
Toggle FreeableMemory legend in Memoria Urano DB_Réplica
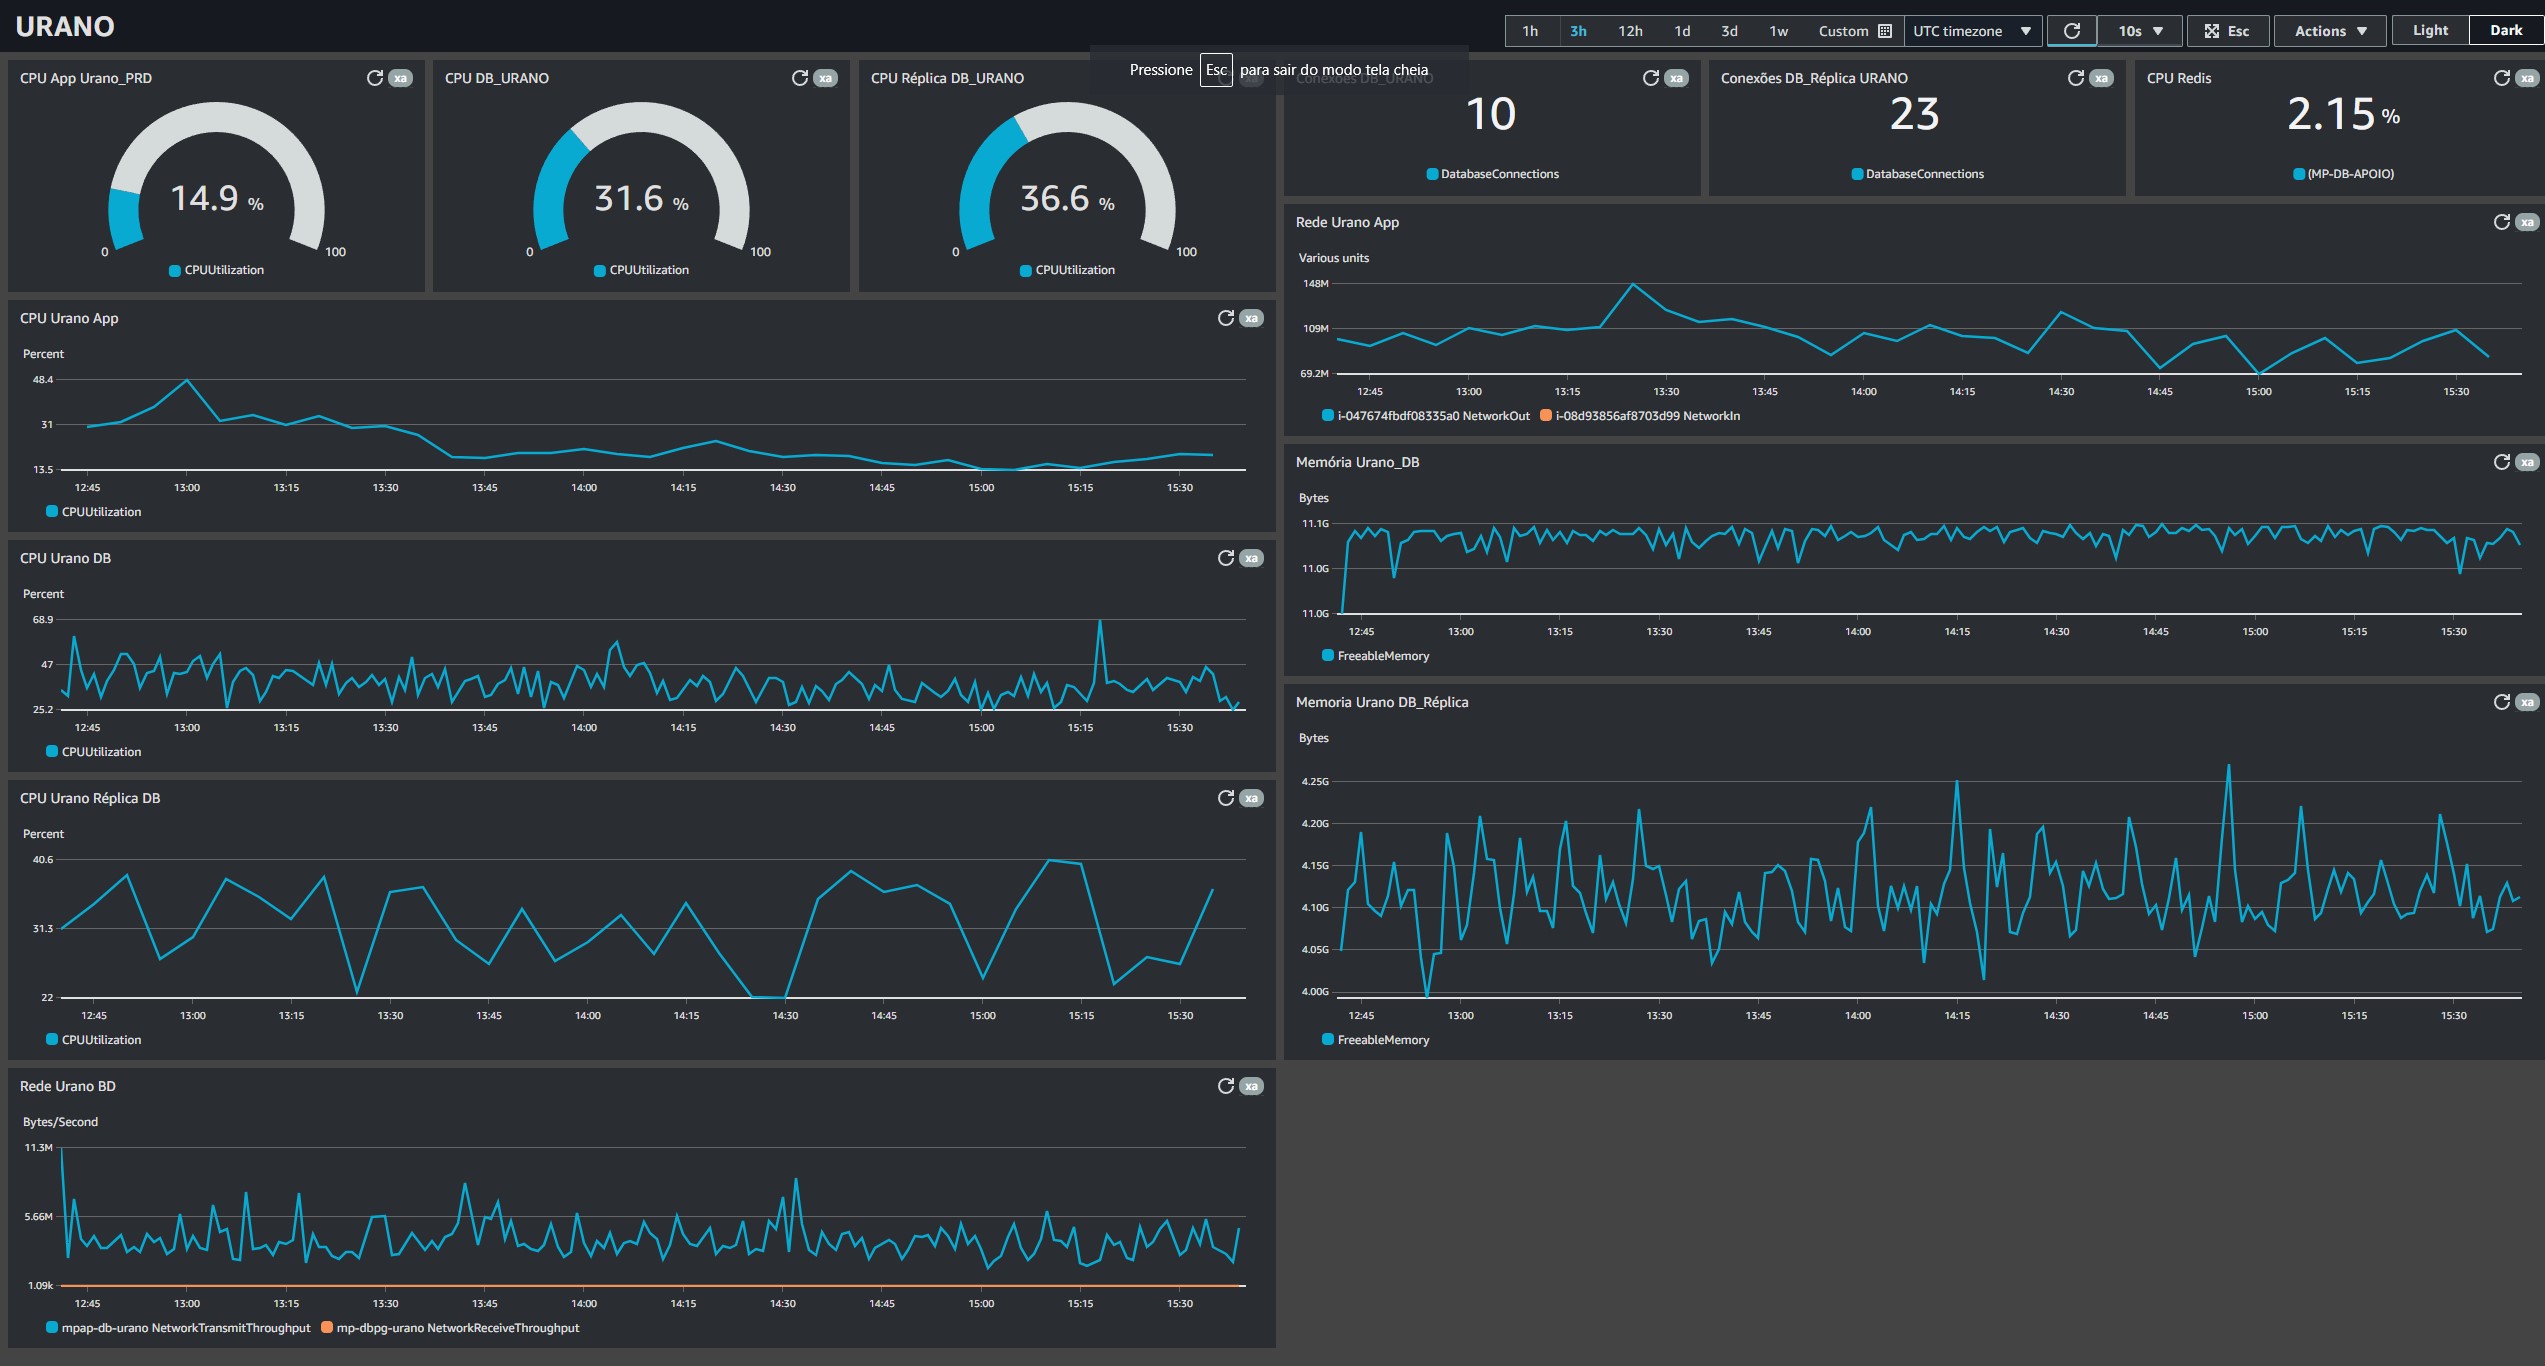point(1376,1040)
